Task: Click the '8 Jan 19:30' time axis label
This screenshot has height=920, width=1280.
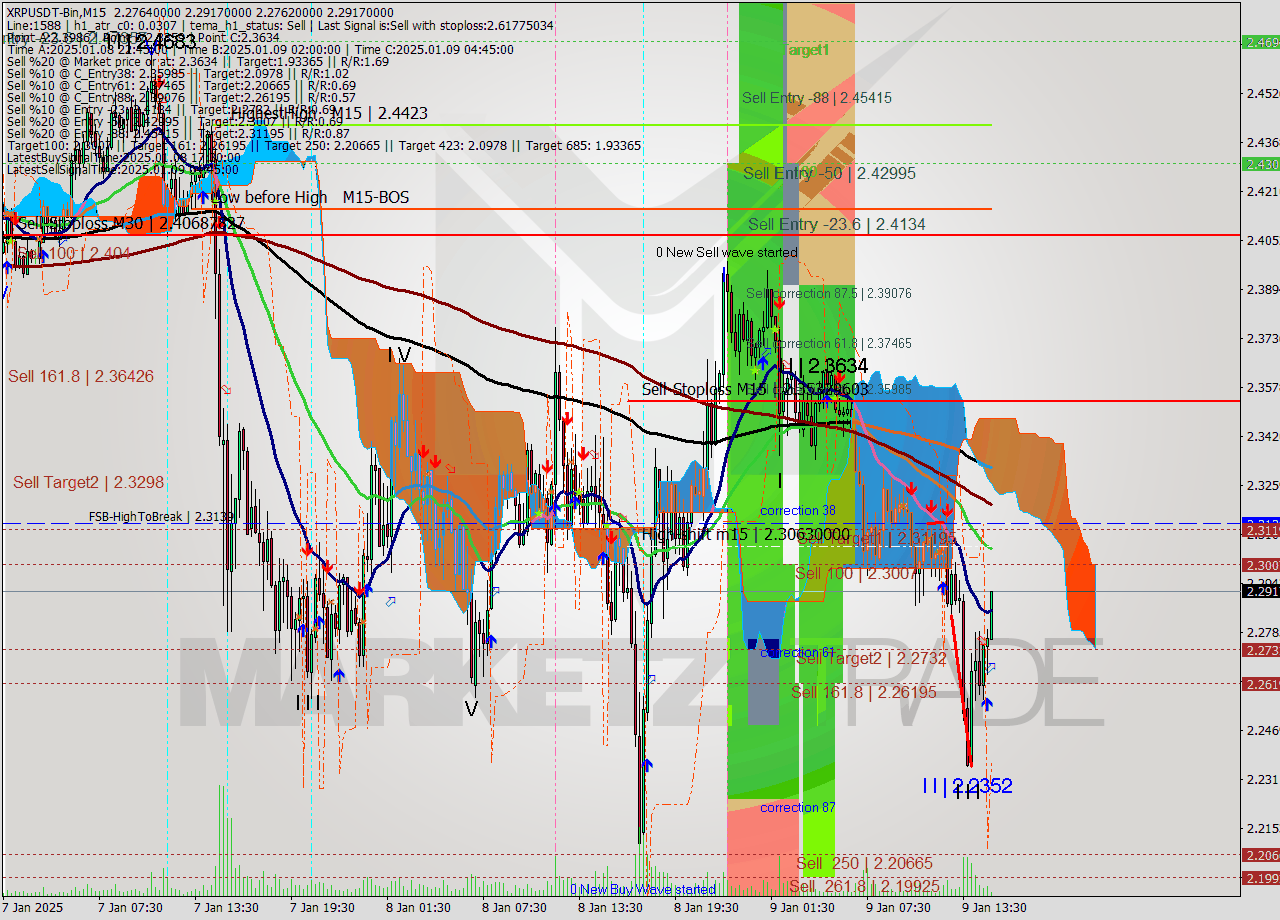Action: (706, 908)
